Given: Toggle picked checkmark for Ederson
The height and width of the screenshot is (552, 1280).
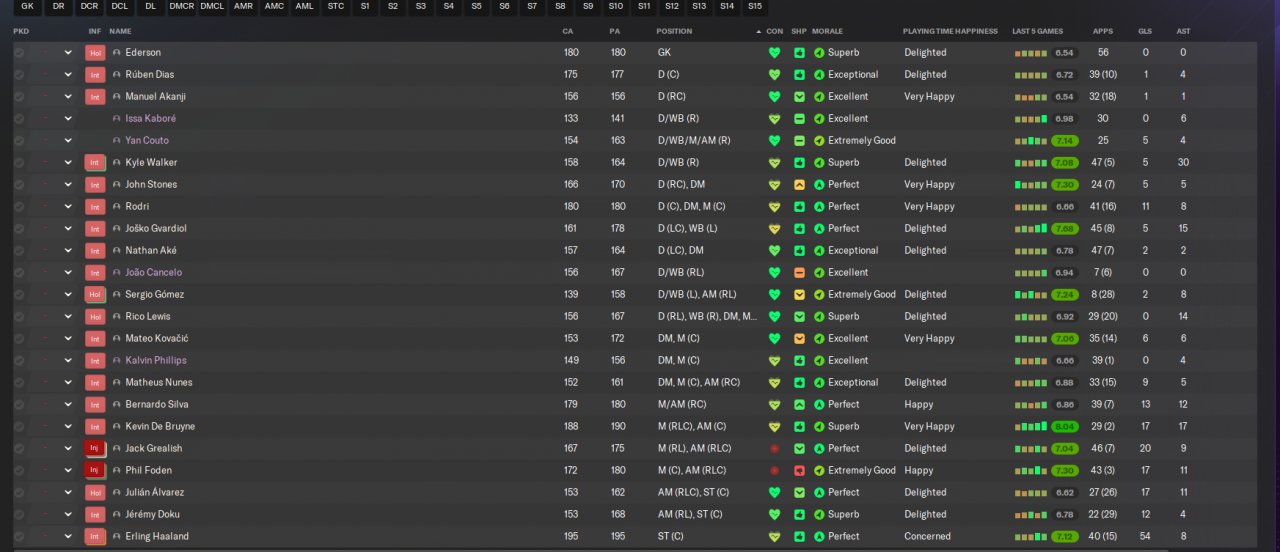Looking at the screenshot, I should tap(19, 52).
